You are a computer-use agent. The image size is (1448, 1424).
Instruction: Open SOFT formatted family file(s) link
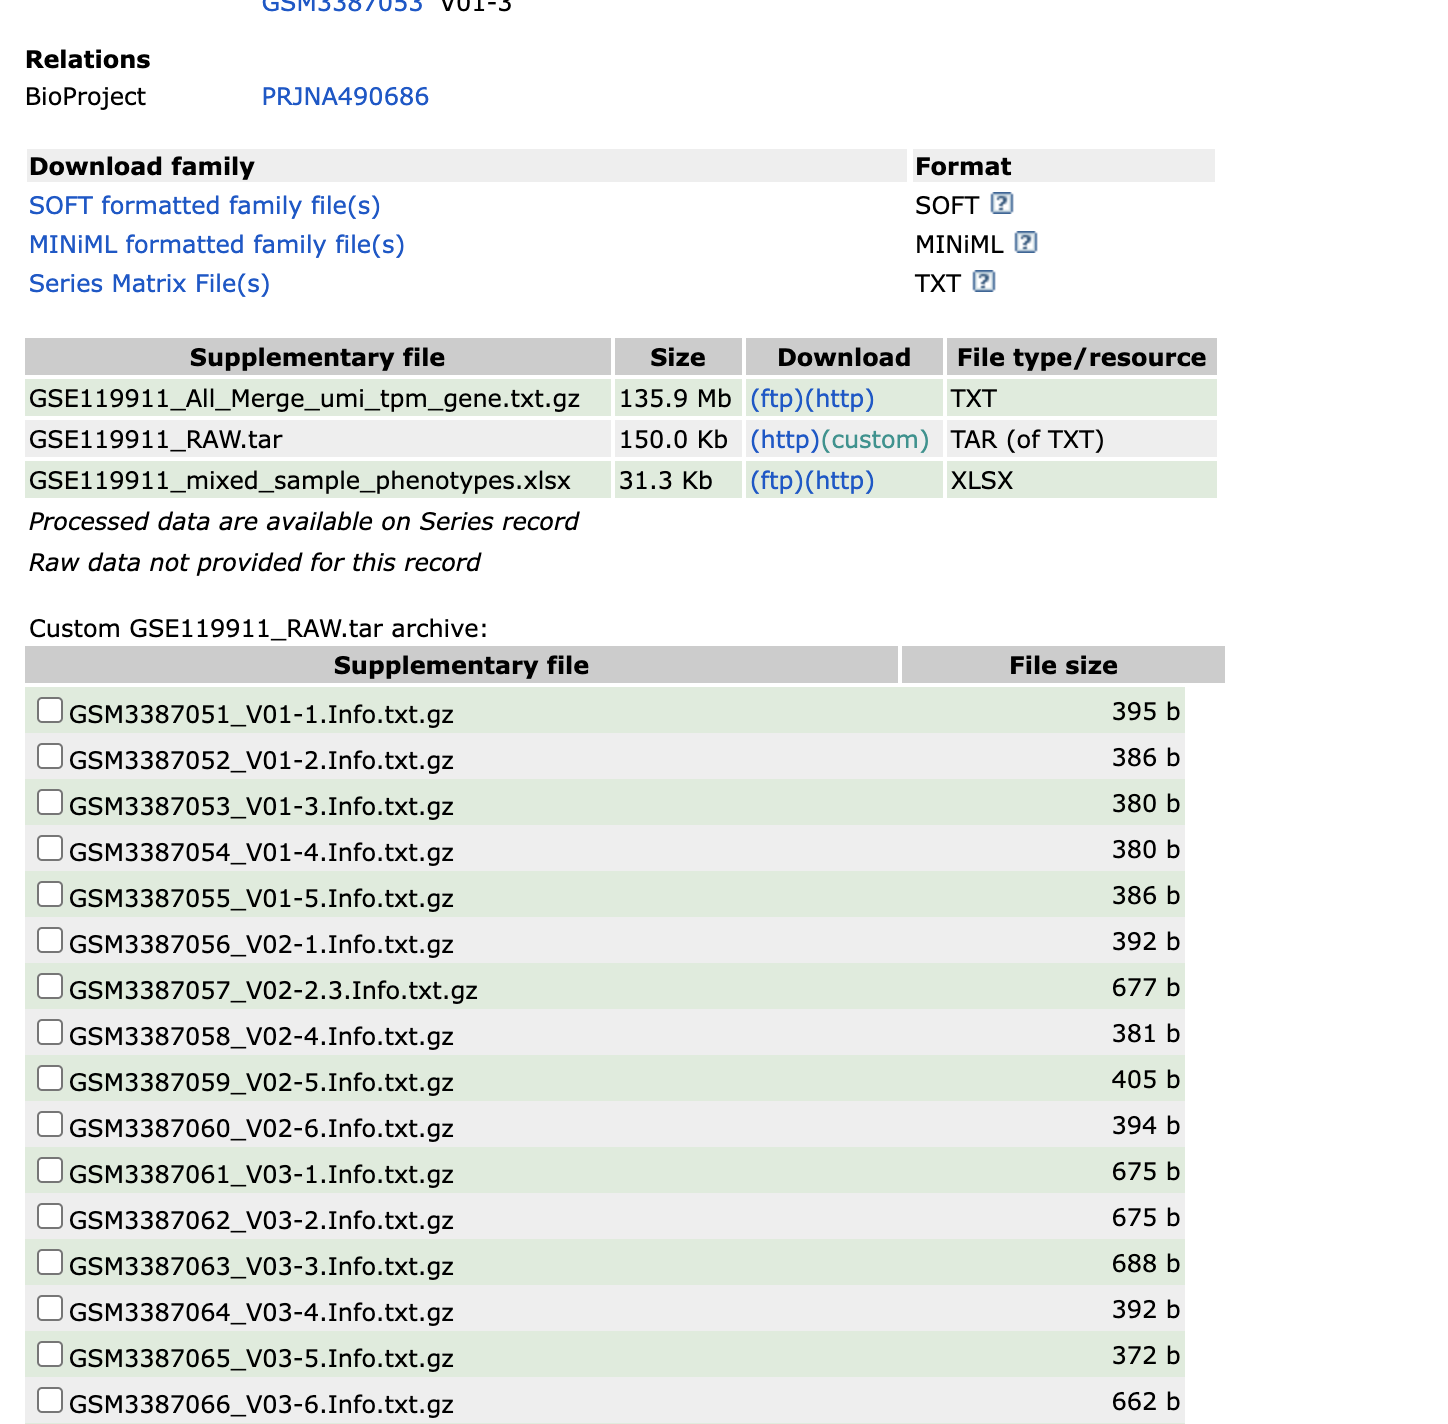tap(204, 206)
